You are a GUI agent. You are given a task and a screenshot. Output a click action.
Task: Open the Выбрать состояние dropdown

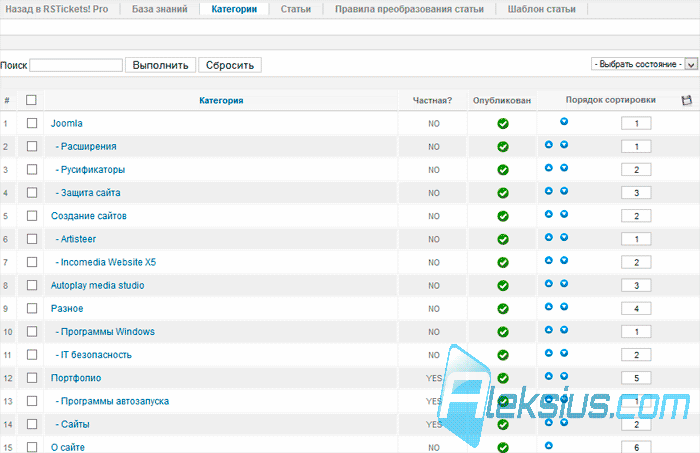coord(644,64)
